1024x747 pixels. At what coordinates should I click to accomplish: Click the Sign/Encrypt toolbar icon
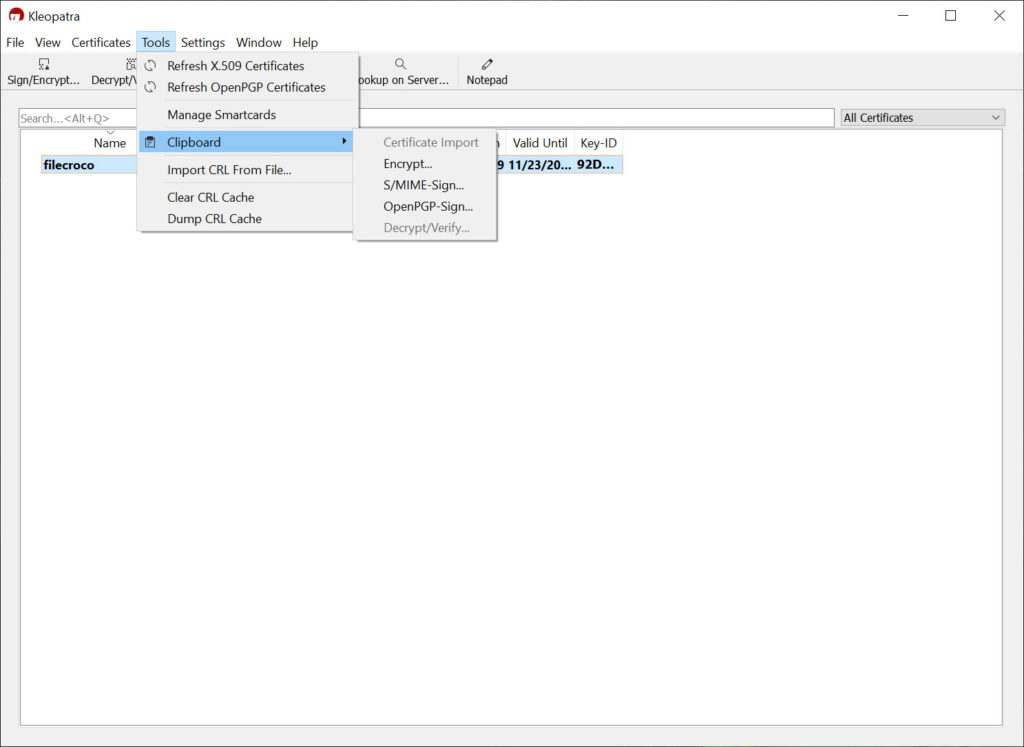44,64
